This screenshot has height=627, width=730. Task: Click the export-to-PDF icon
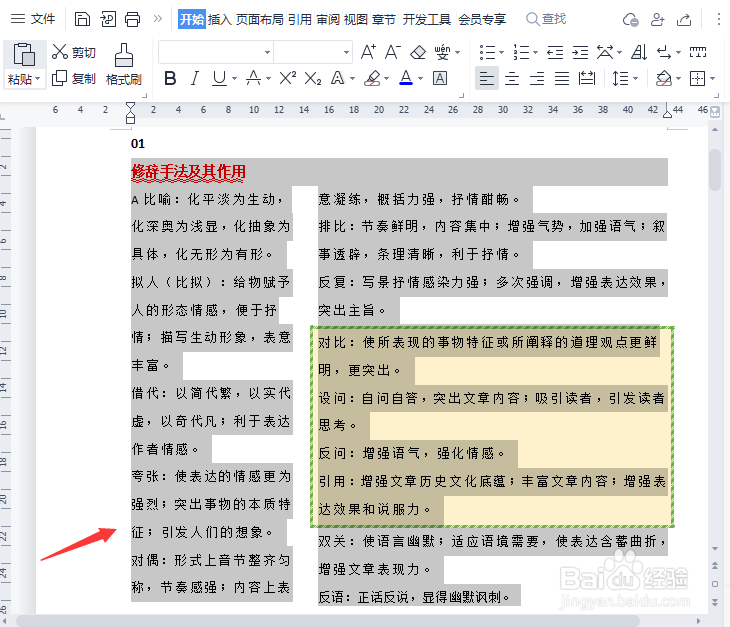[x=108, y=19]
